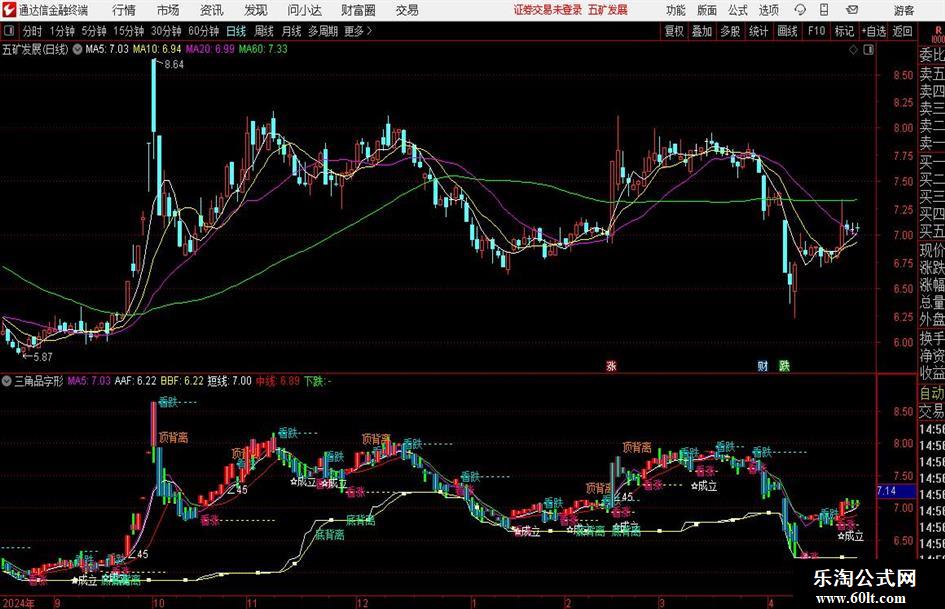Screen dimensions: 945x609
Task: Open the F10 company info button
Action: [816, 31]
